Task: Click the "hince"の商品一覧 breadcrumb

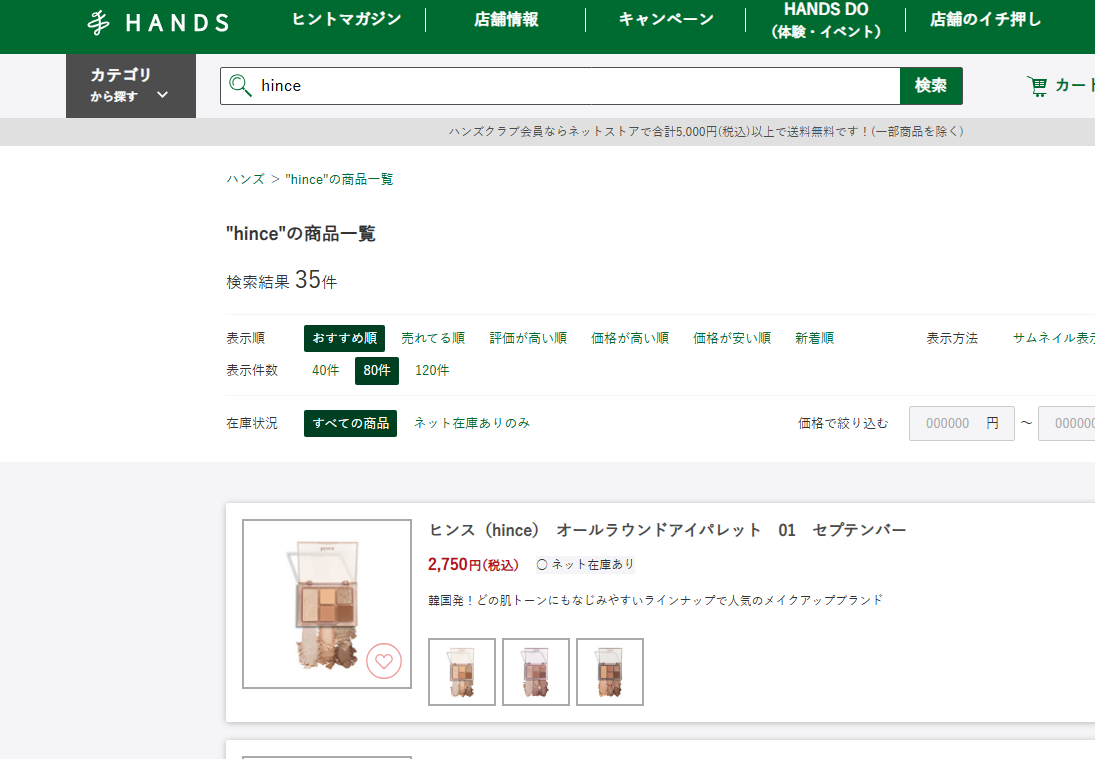Action: point(339,179)
